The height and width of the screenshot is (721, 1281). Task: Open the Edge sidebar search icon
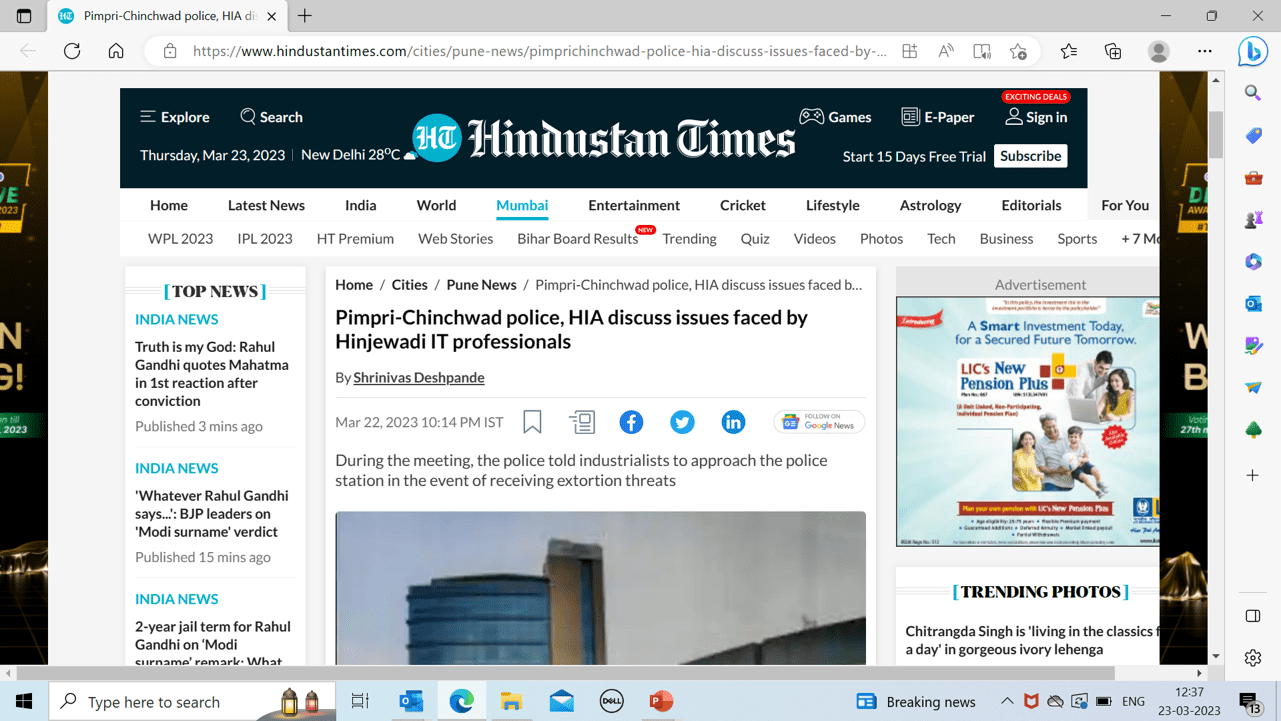1253,93
